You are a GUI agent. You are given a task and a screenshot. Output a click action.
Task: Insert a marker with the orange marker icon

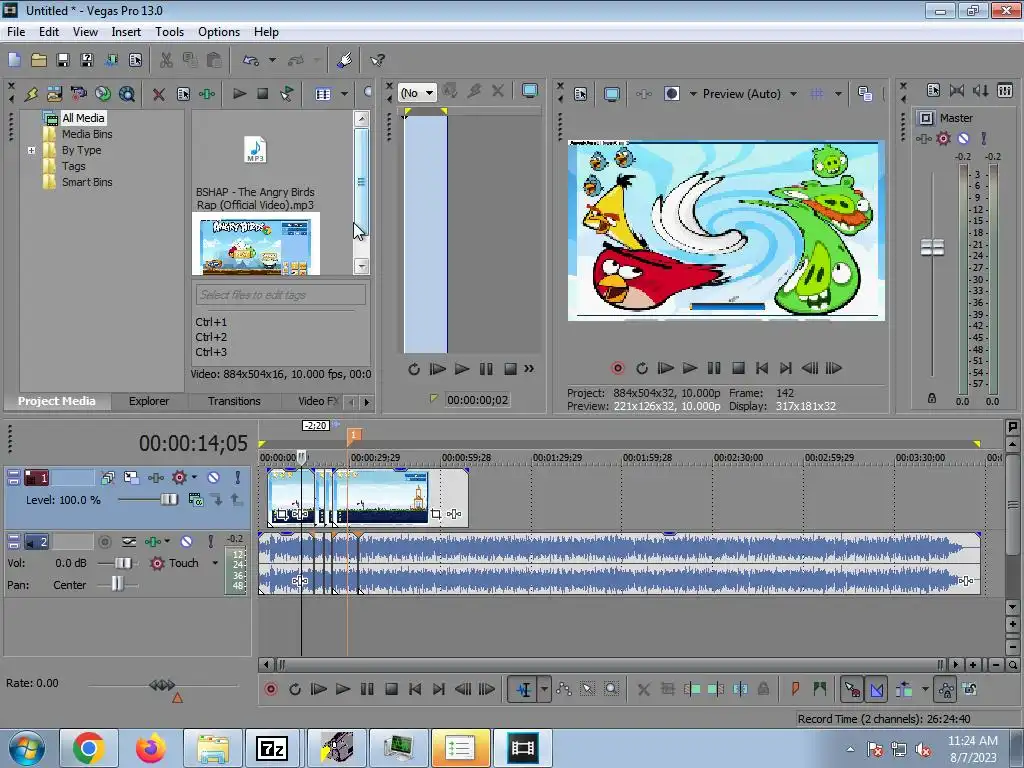795,689
